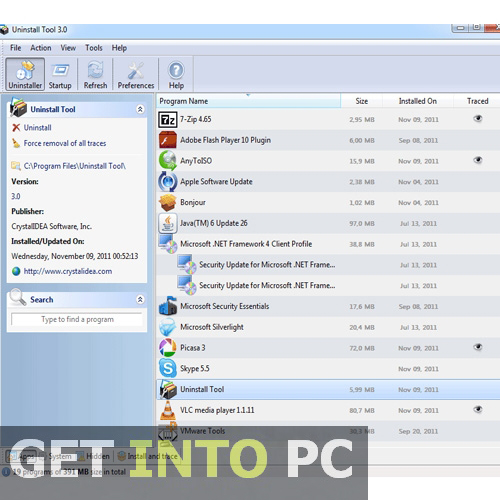Click the red X Uninstall link
This screenshot has width=500, height=500.
coord(32,128)
